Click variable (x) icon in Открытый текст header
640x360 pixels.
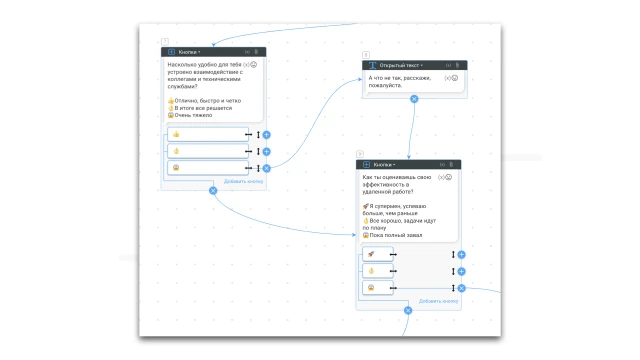click(448, 65)
